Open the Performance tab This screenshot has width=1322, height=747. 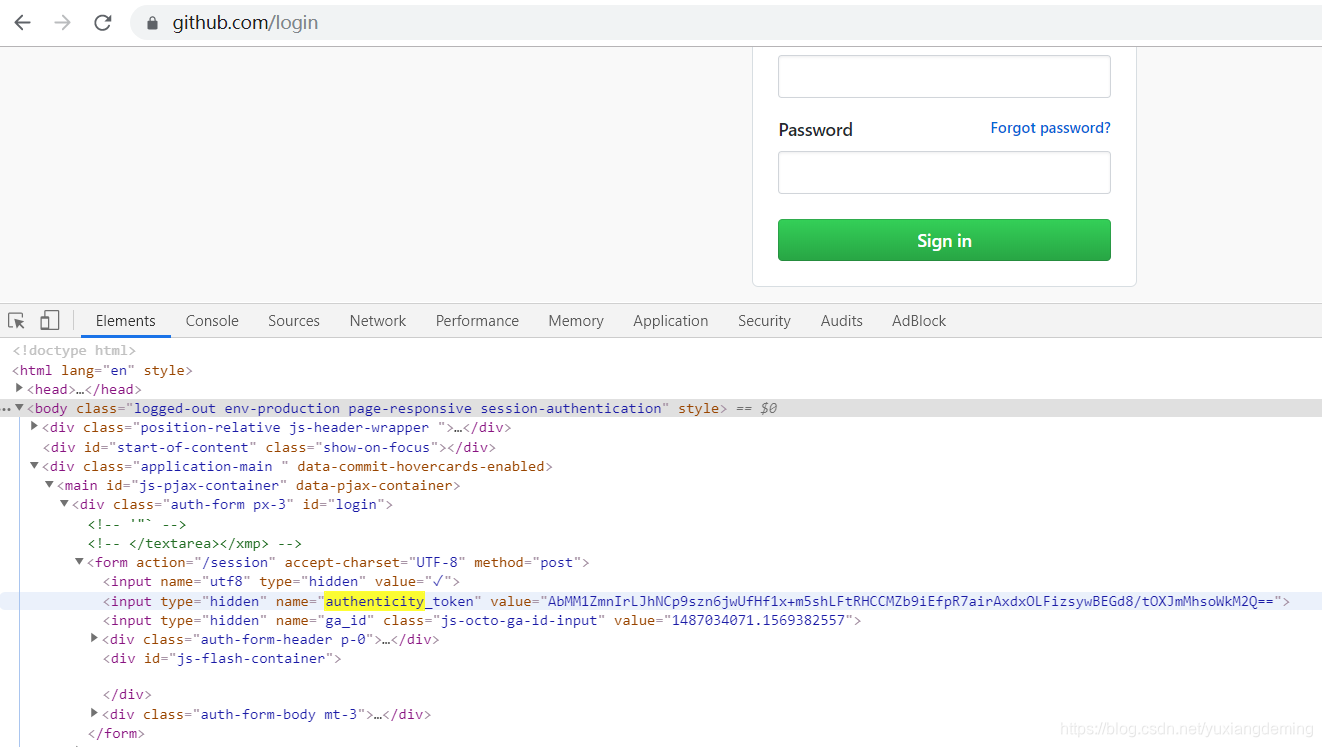coord(477,321)
